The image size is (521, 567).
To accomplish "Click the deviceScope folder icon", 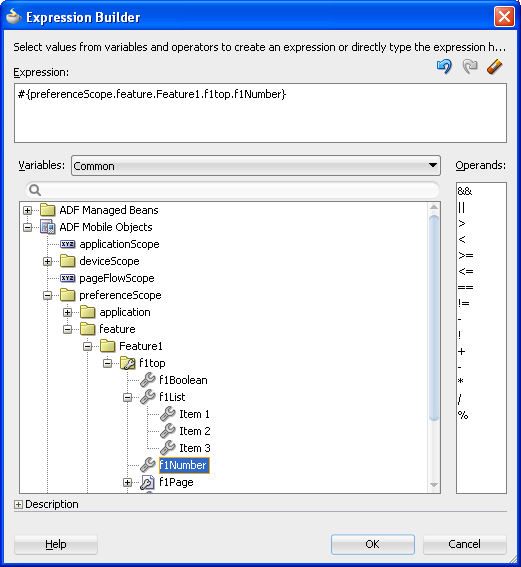I will click(x=68, y=261).
